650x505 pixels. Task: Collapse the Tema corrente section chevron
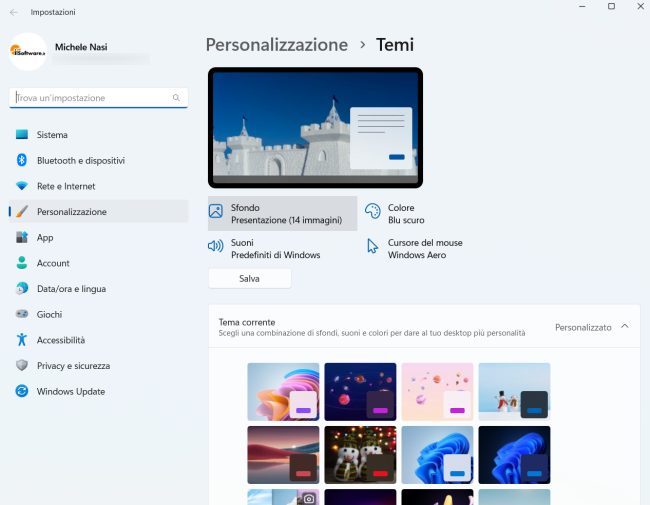click(x=625, y=326)
